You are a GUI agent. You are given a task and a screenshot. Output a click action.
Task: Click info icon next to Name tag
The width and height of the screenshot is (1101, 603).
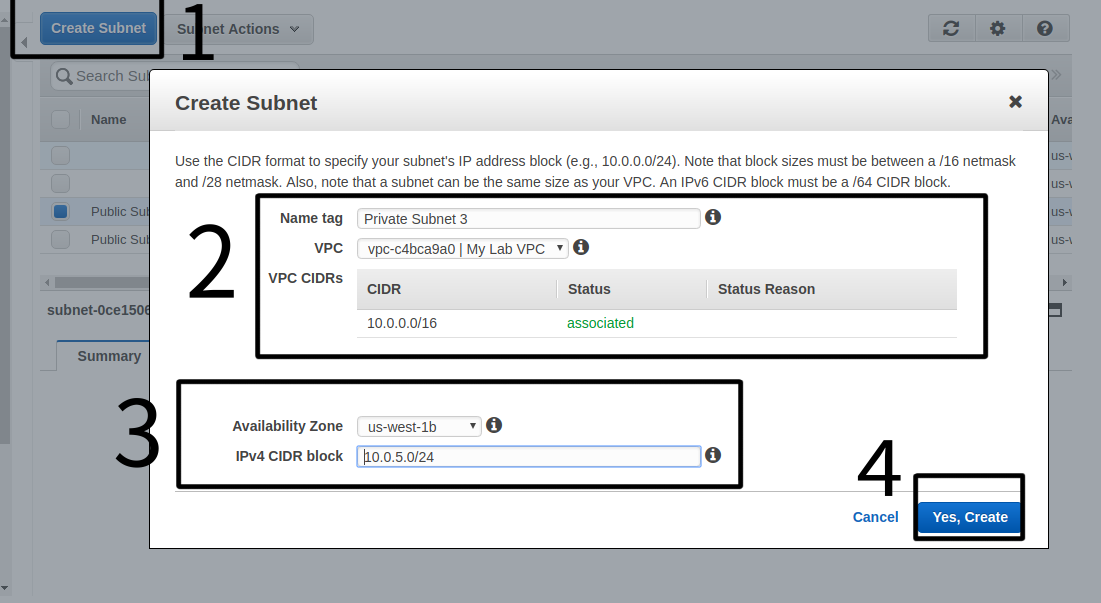tap(713, 217)
